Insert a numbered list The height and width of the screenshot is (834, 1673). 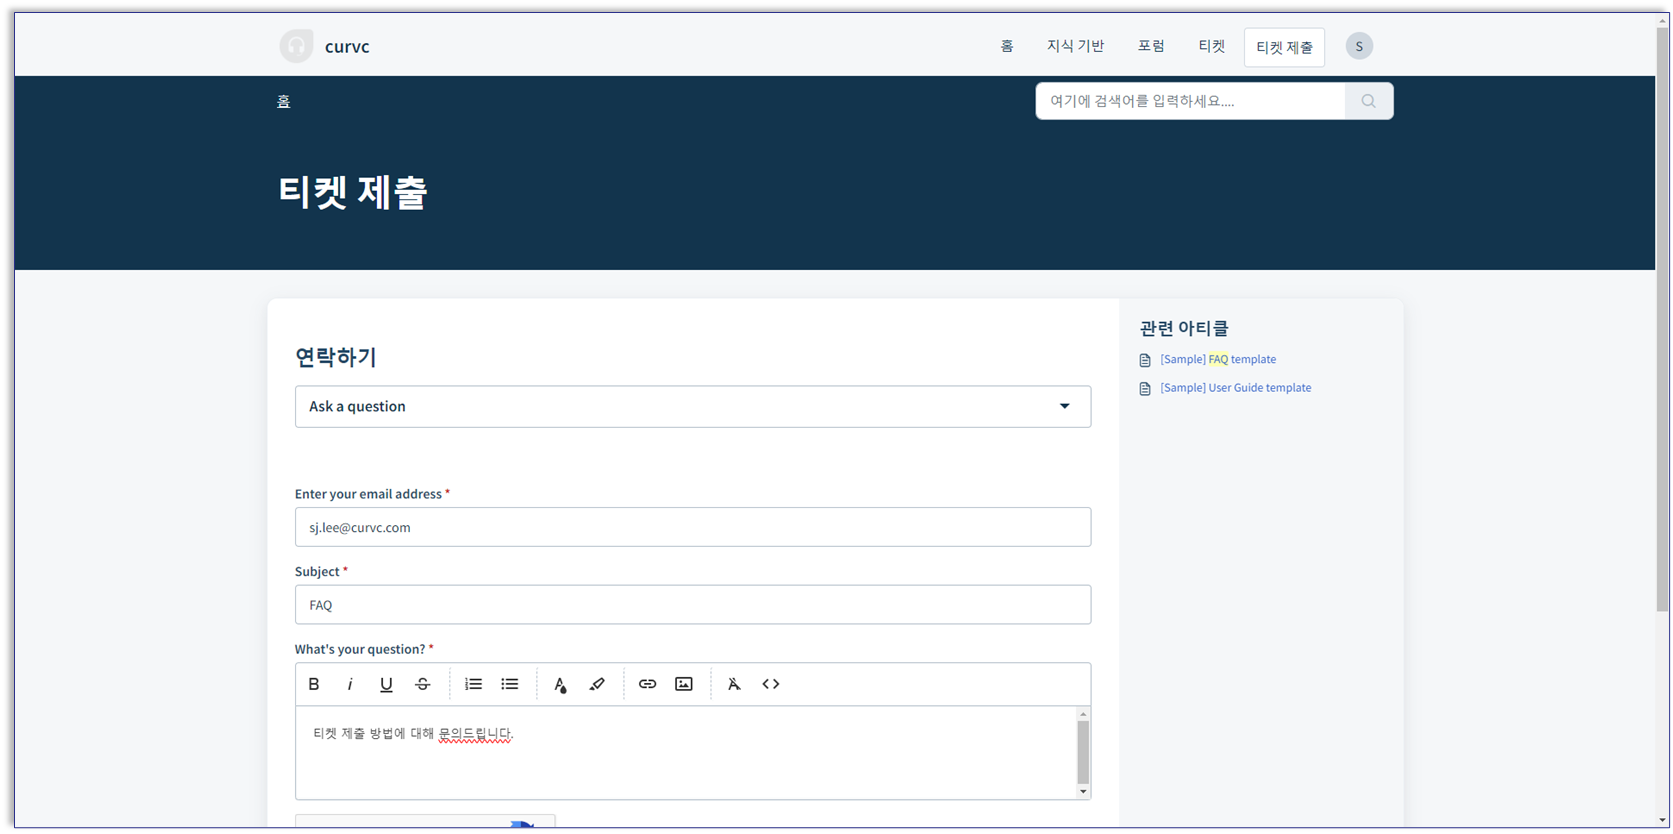(x=473, y=684)
